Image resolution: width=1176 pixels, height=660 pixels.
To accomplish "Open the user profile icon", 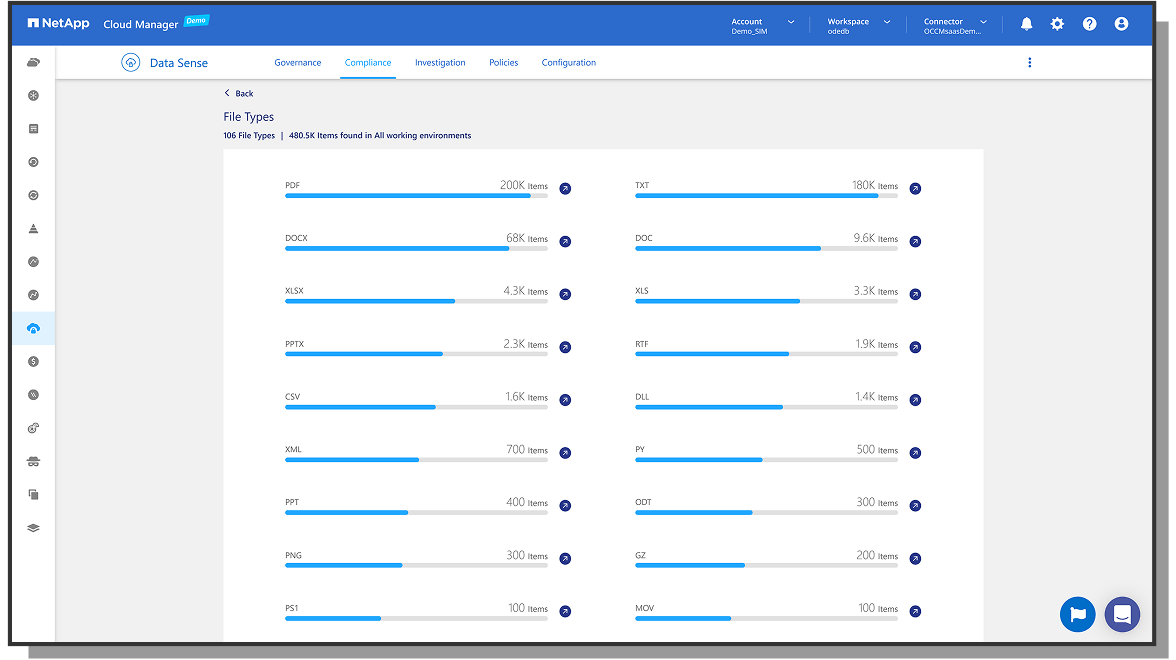I will coord(1121,23).
